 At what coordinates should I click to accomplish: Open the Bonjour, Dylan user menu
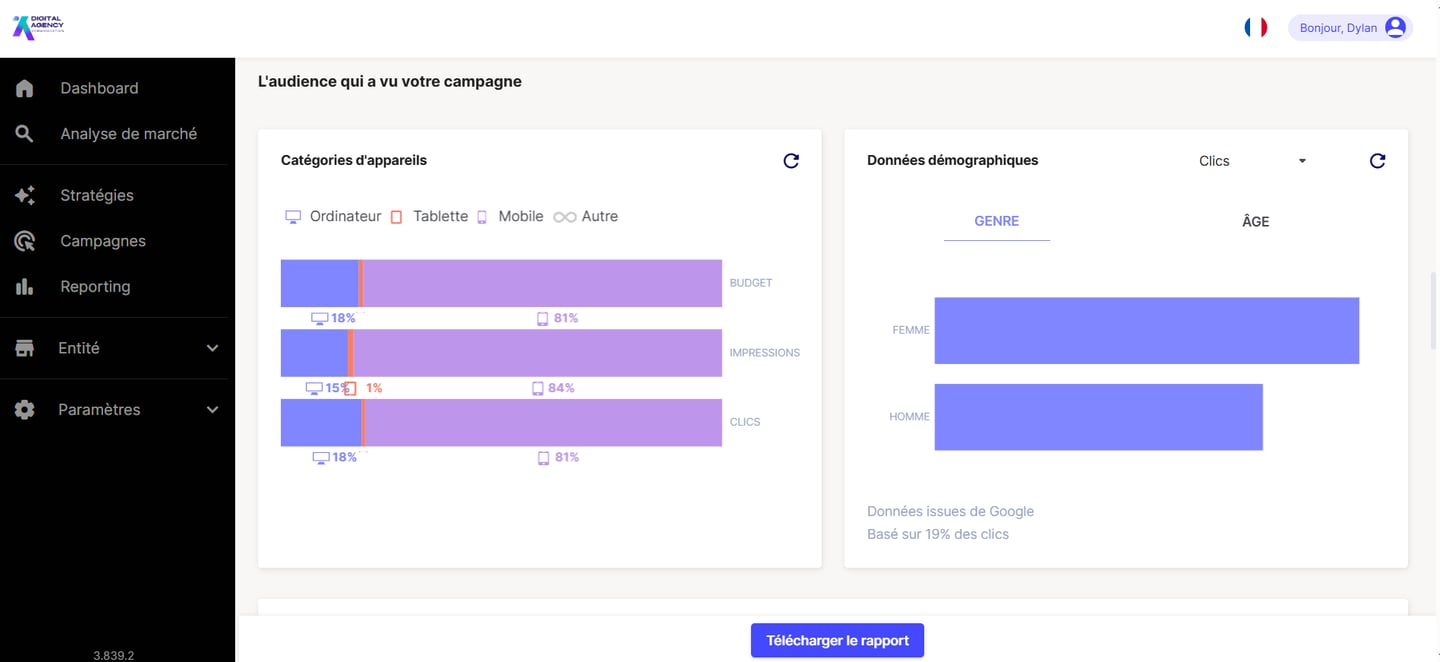(1351, 28)
